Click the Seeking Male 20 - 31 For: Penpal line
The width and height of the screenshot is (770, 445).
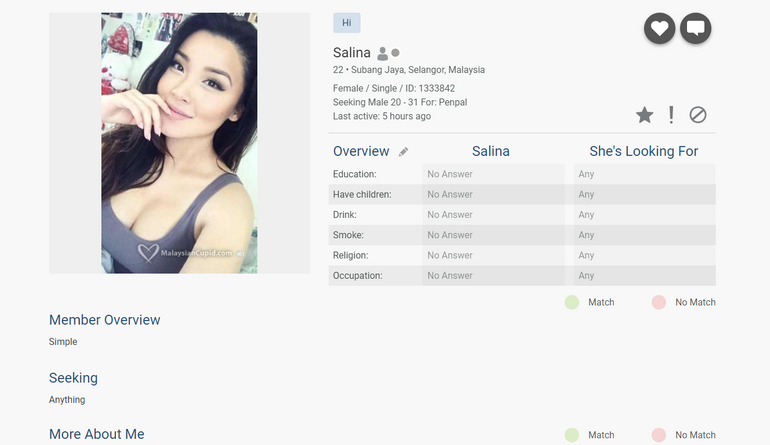click(400, 102)
